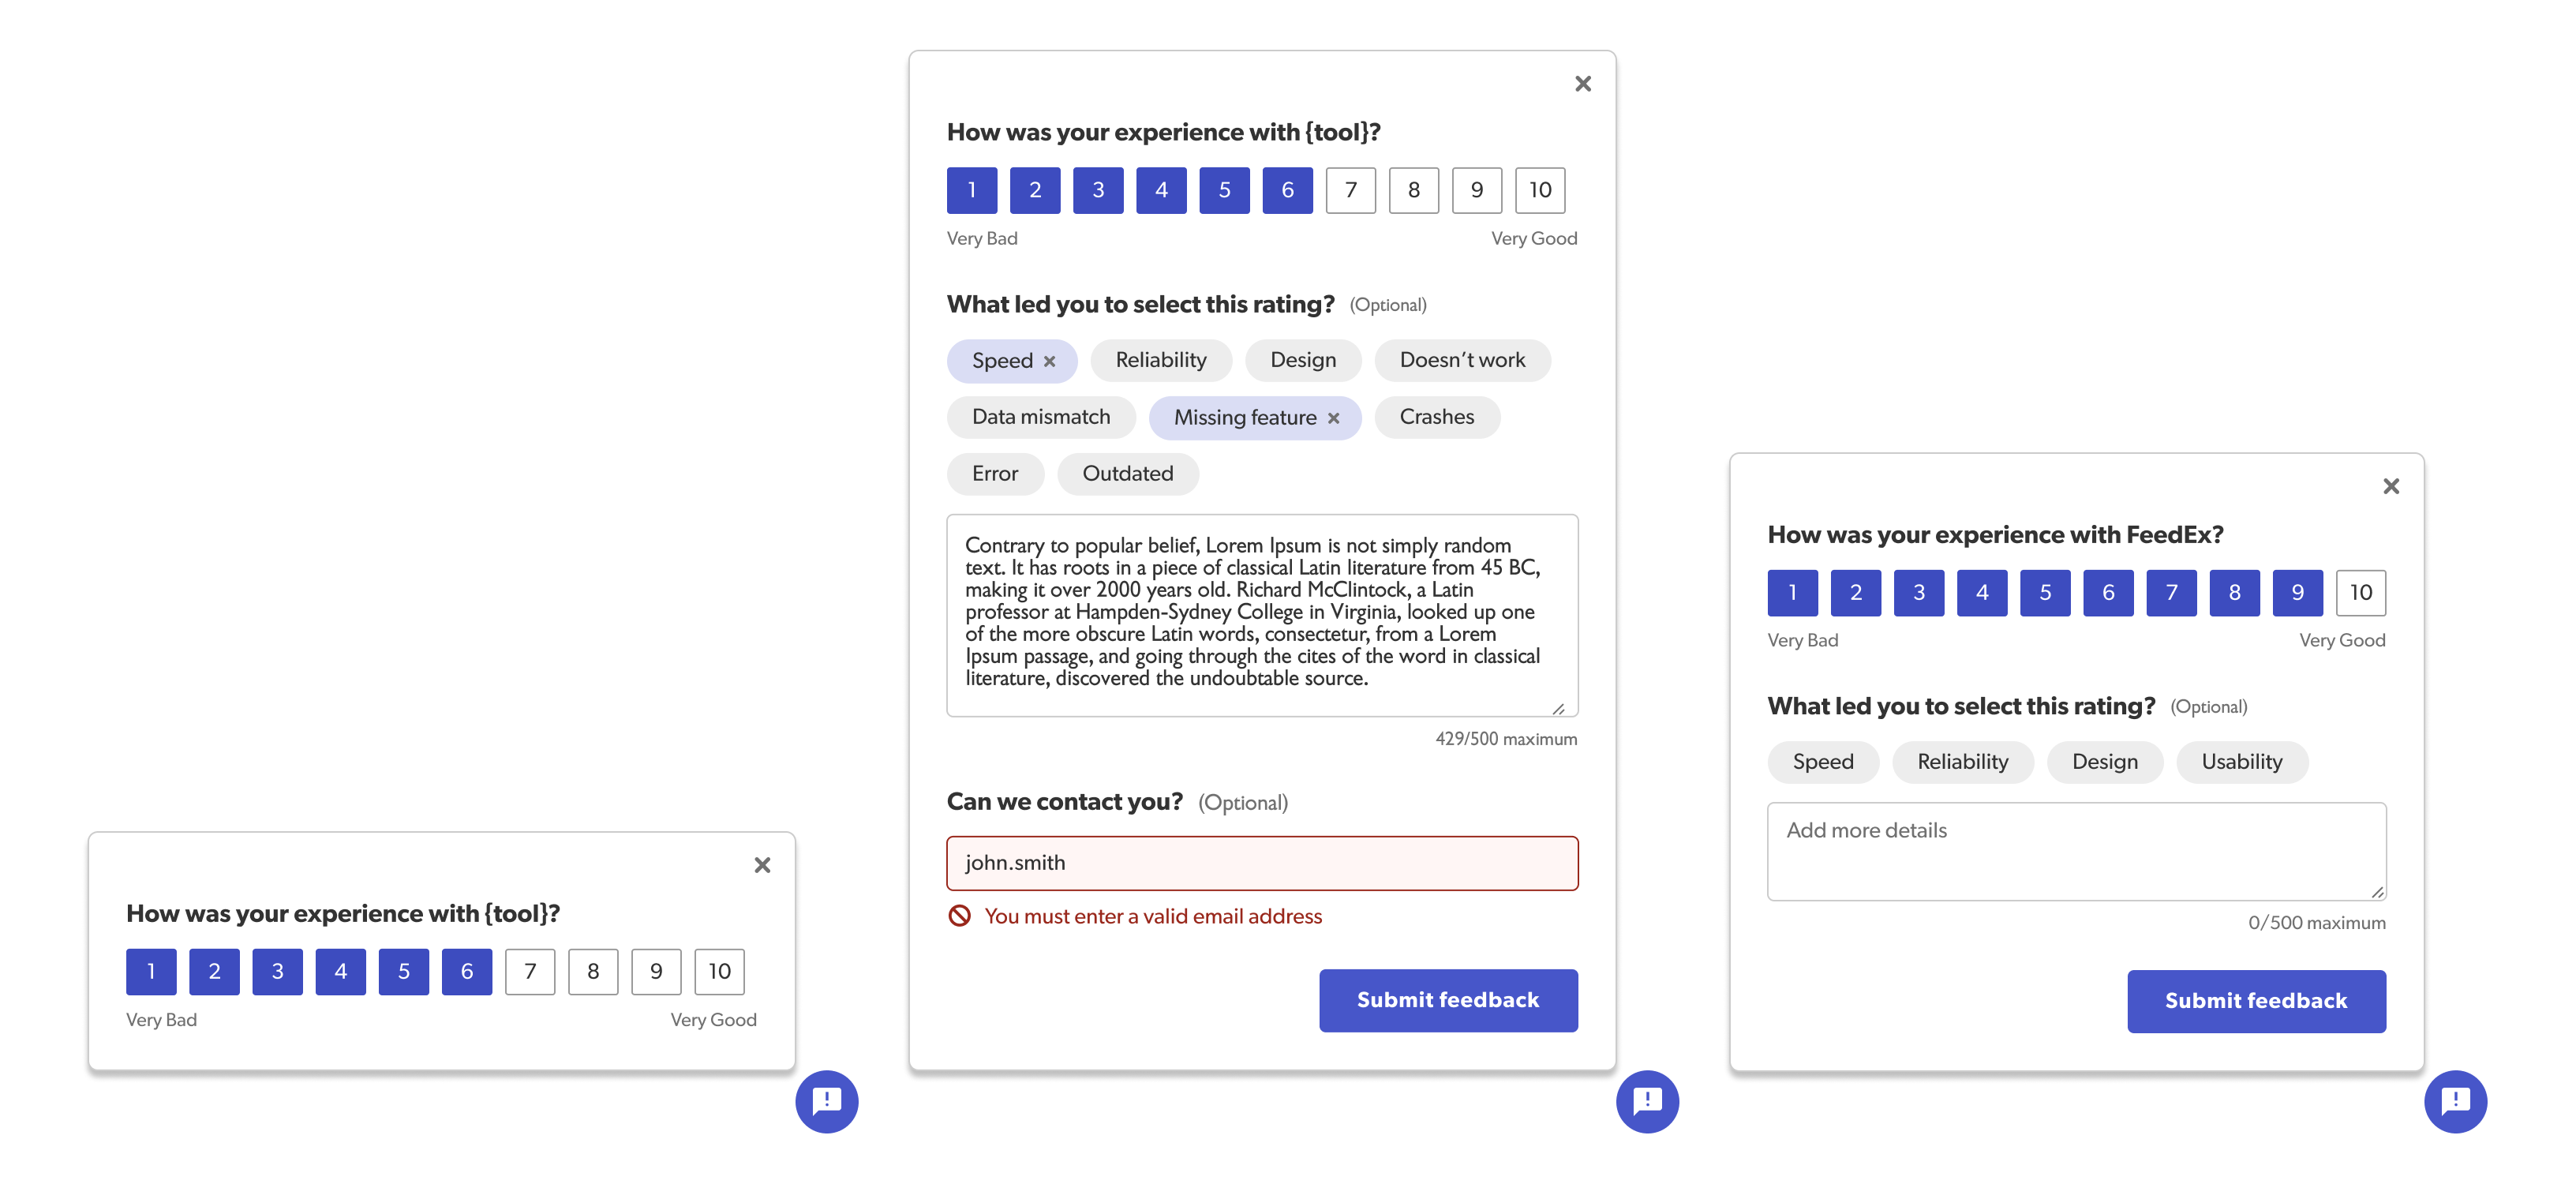Viewport: 2576px width, 1184px height.
Task: Select the Crashes reason tag
Action: (1437, 417)
